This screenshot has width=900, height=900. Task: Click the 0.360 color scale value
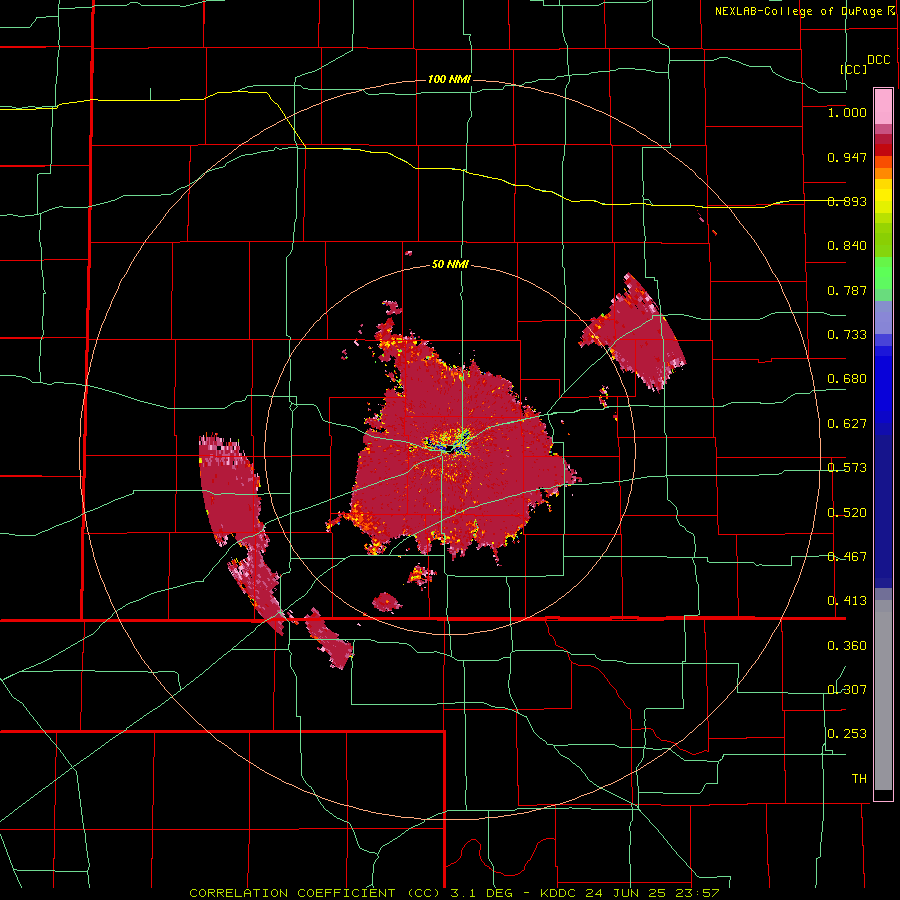click(x=847, y=646)
